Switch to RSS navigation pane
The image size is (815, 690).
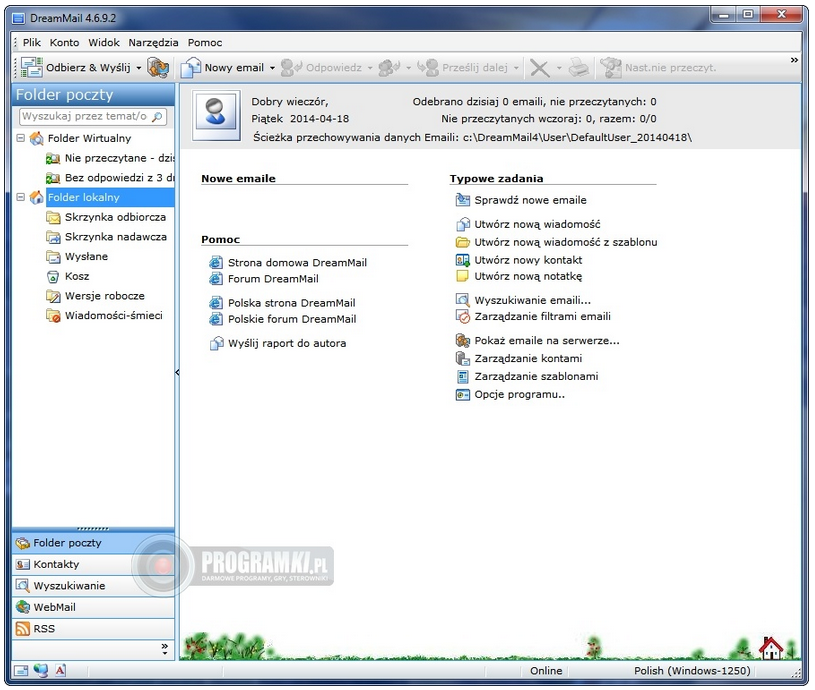coord(93,629)
